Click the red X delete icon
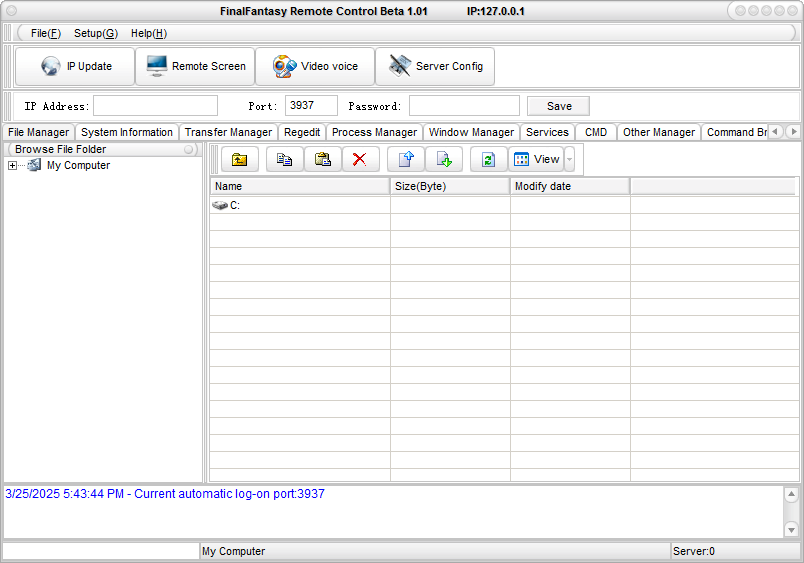The width and height of the screenshot is (804, 563). click(x=360, y=159)
